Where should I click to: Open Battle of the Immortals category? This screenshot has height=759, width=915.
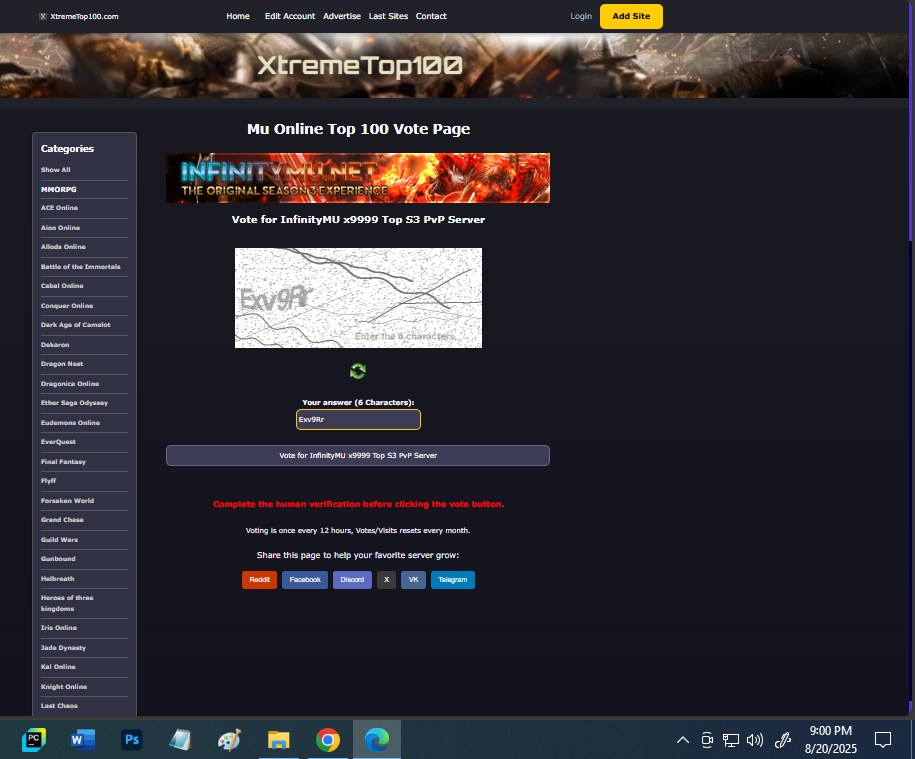81,267
